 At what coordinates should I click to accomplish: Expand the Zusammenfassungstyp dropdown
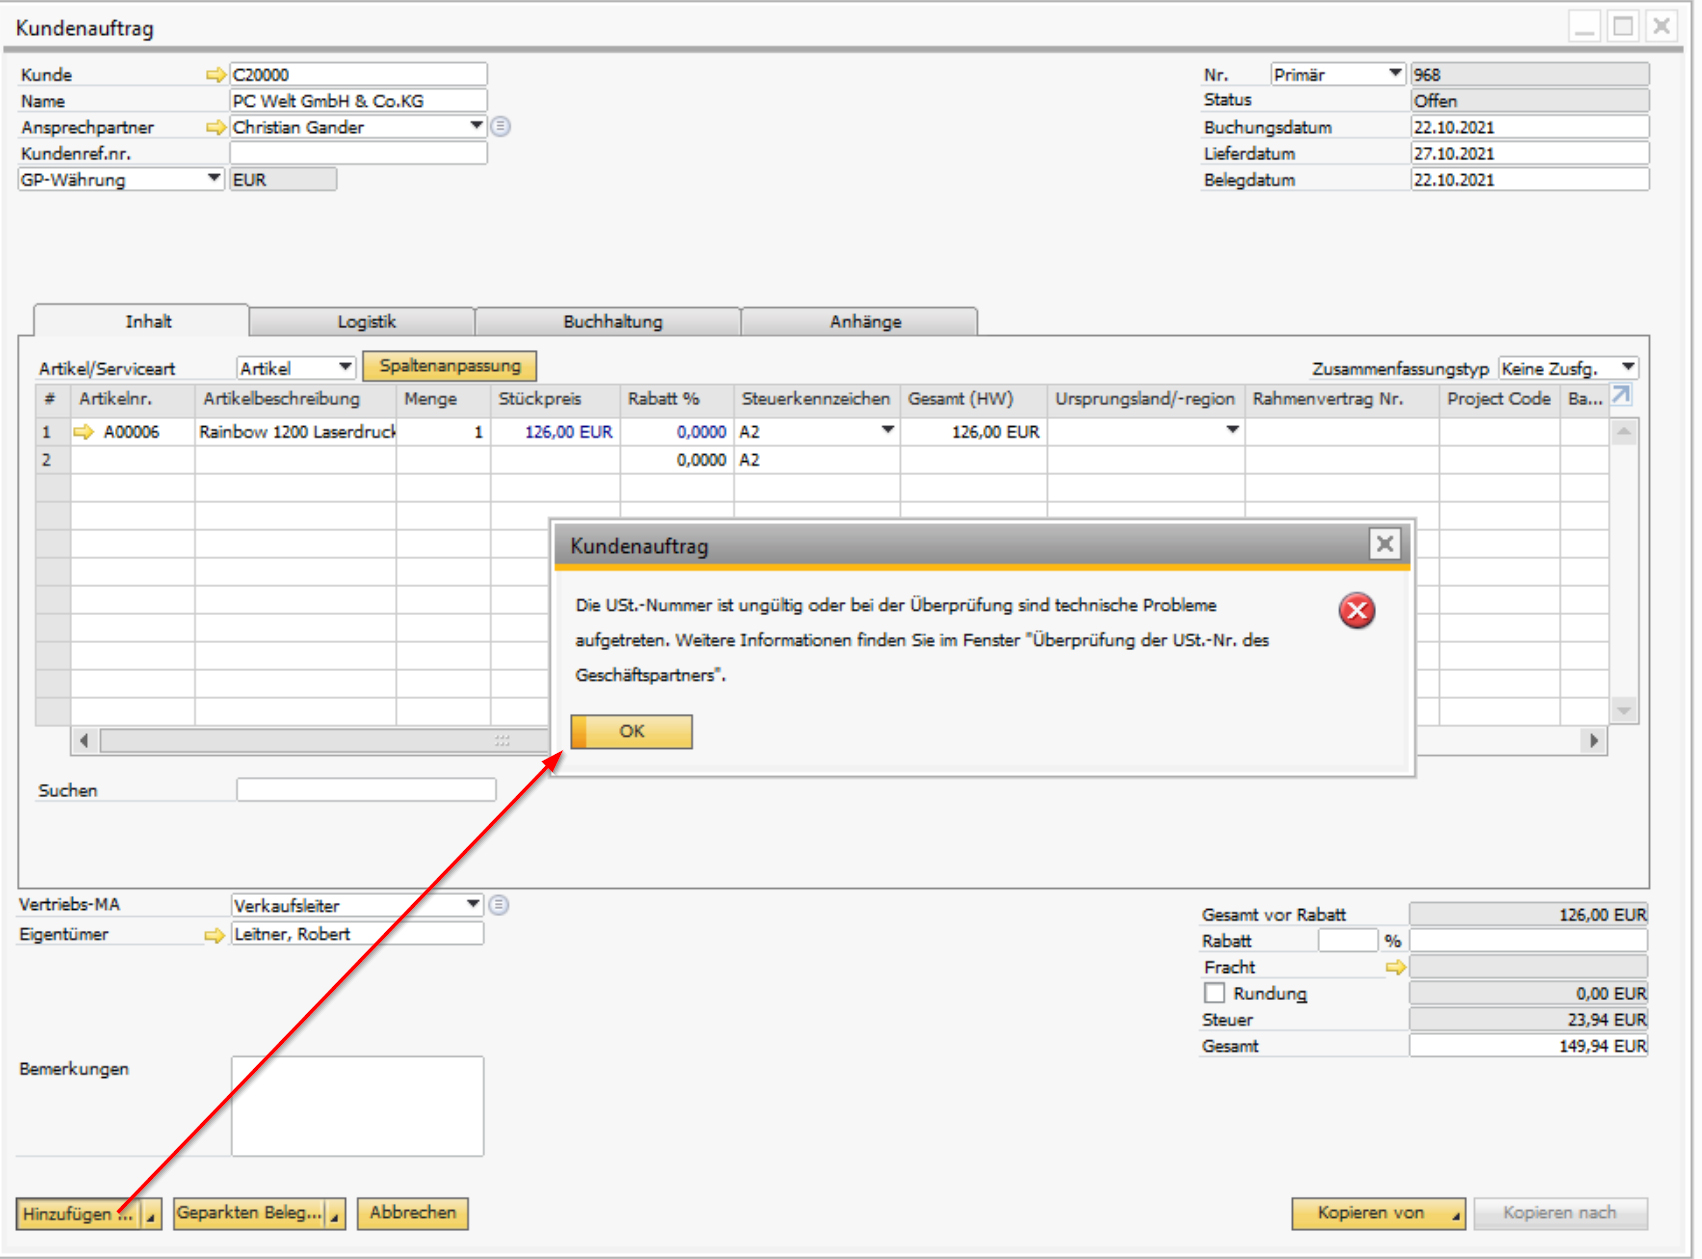[1627, 368]
